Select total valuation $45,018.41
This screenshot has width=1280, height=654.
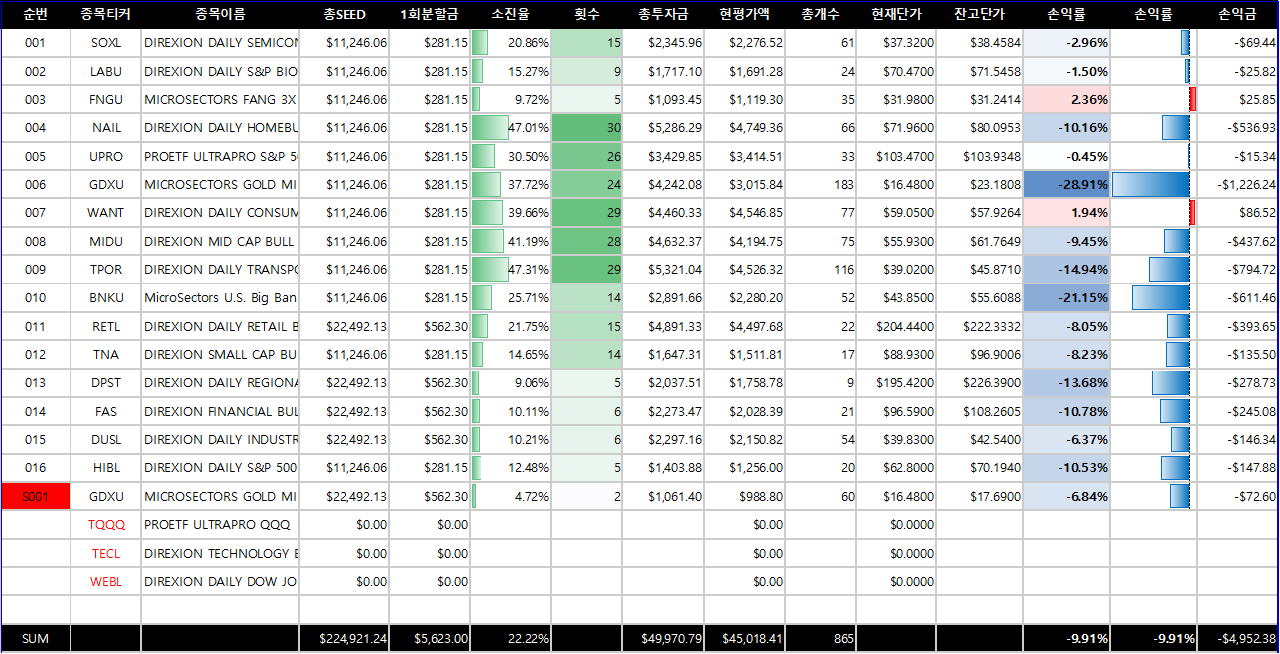click(744, 638)
